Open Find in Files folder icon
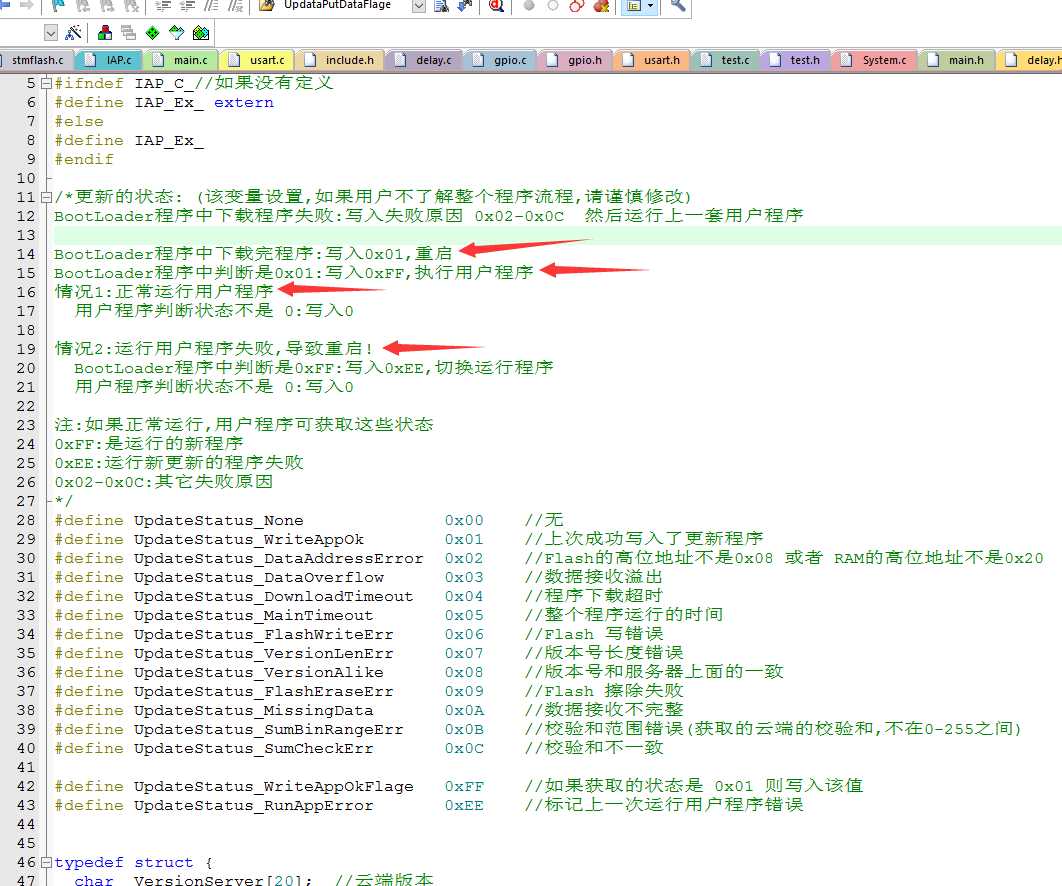 point(267,6)
